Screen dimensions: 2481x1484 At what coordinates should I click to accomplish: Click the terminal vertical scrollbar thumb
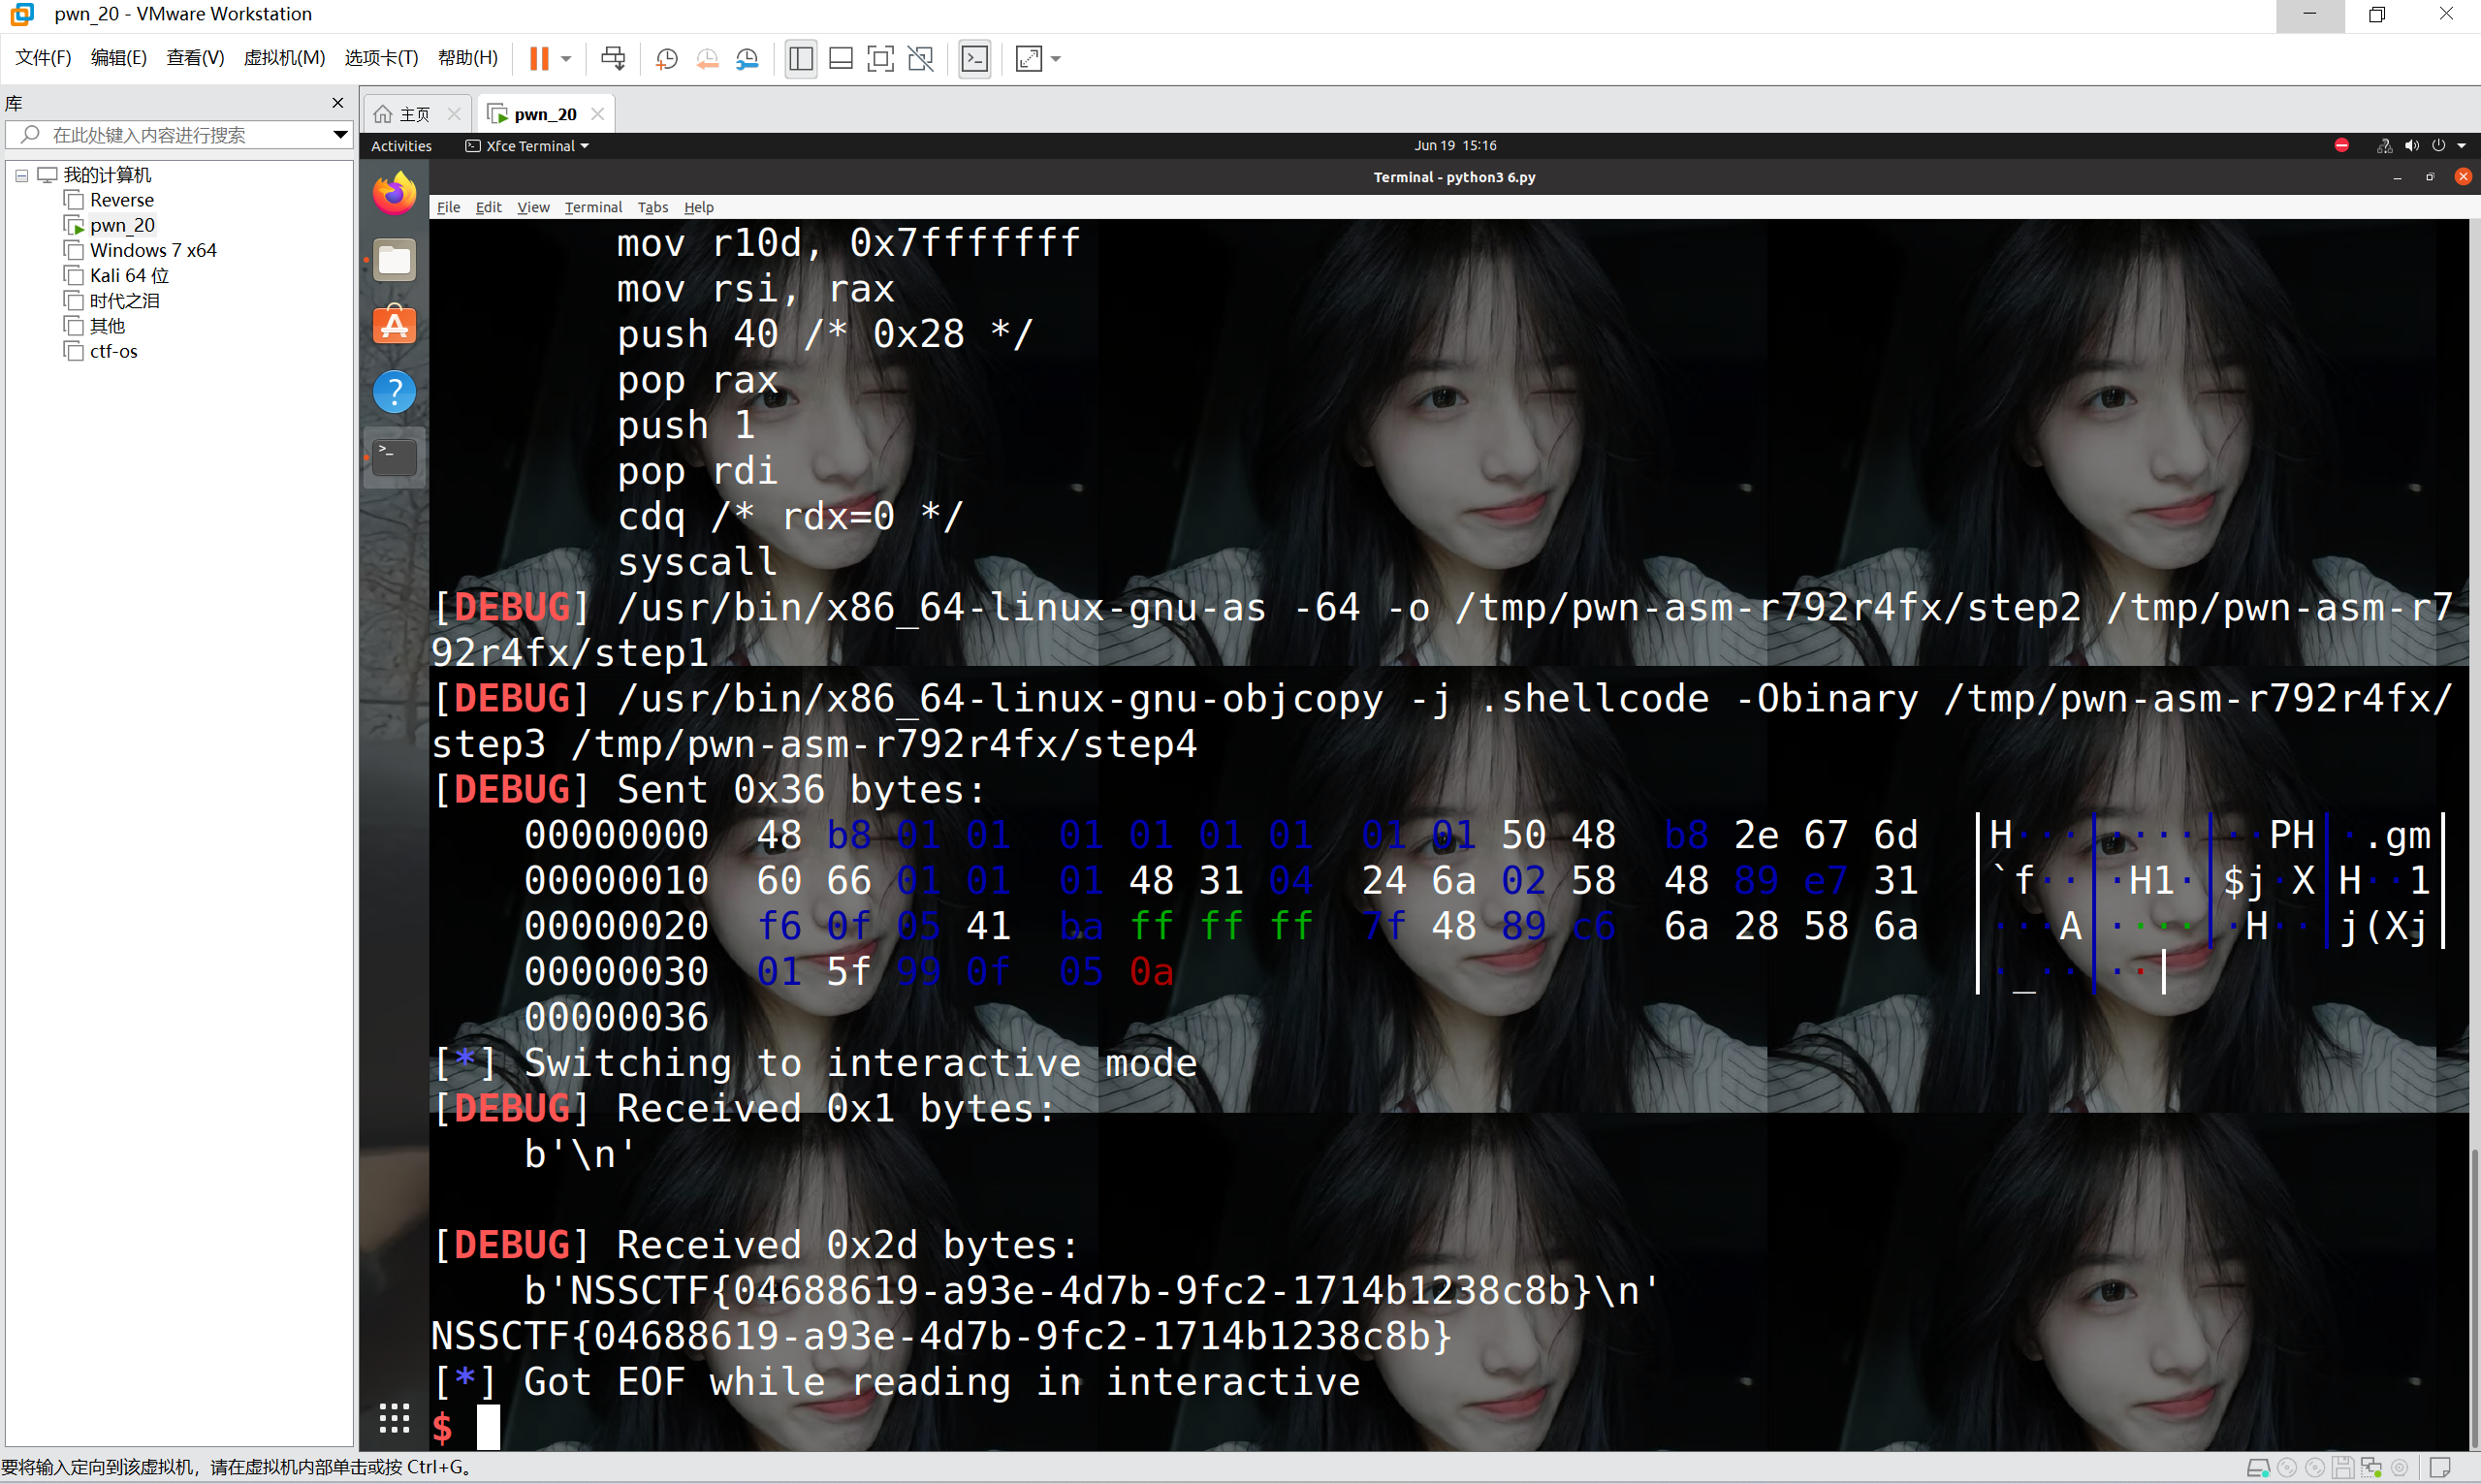[x=2475, y=1300]
